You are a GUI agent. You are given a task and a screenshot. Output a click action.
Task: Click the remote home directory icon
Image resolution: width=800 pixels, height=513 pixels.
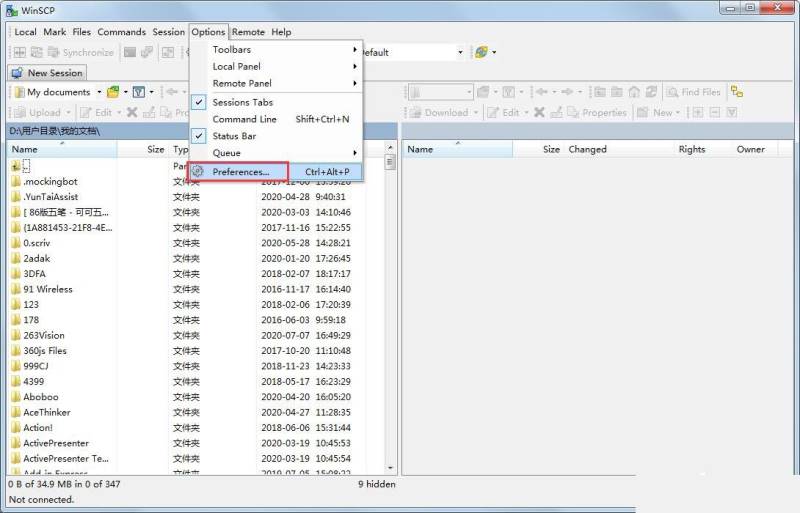tap(633, 92)
